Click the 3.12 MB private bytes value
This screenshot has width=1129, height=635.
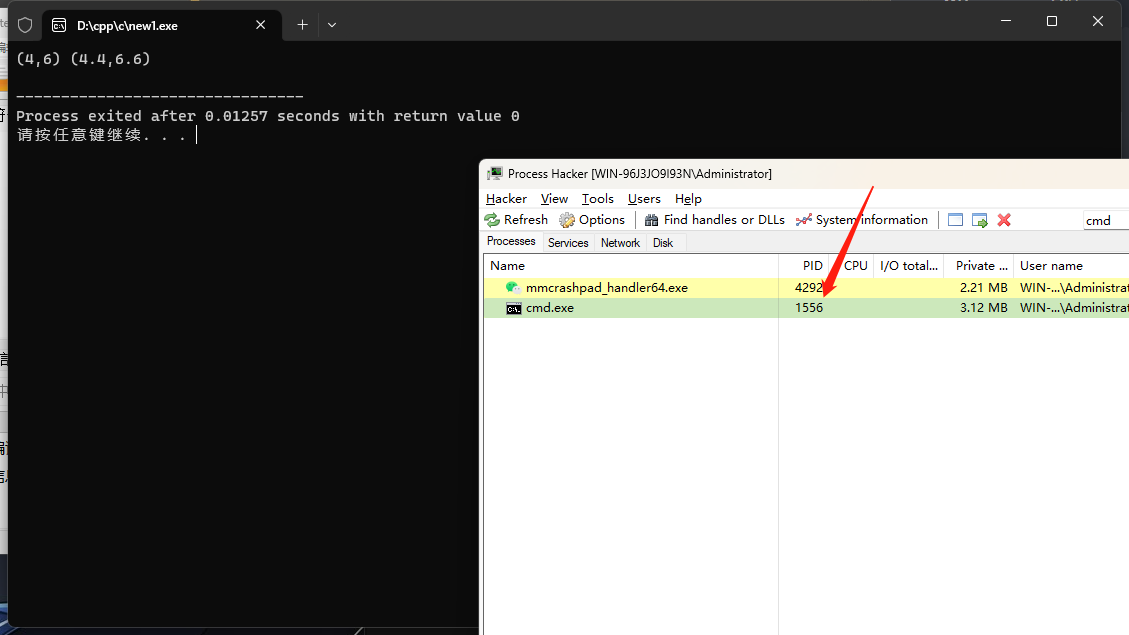(x=984, y=308)
